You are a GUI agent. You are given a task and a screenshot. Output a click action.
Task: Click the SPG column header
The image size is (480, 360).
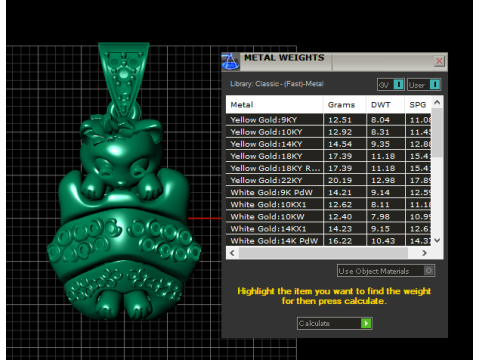point(418,105)
